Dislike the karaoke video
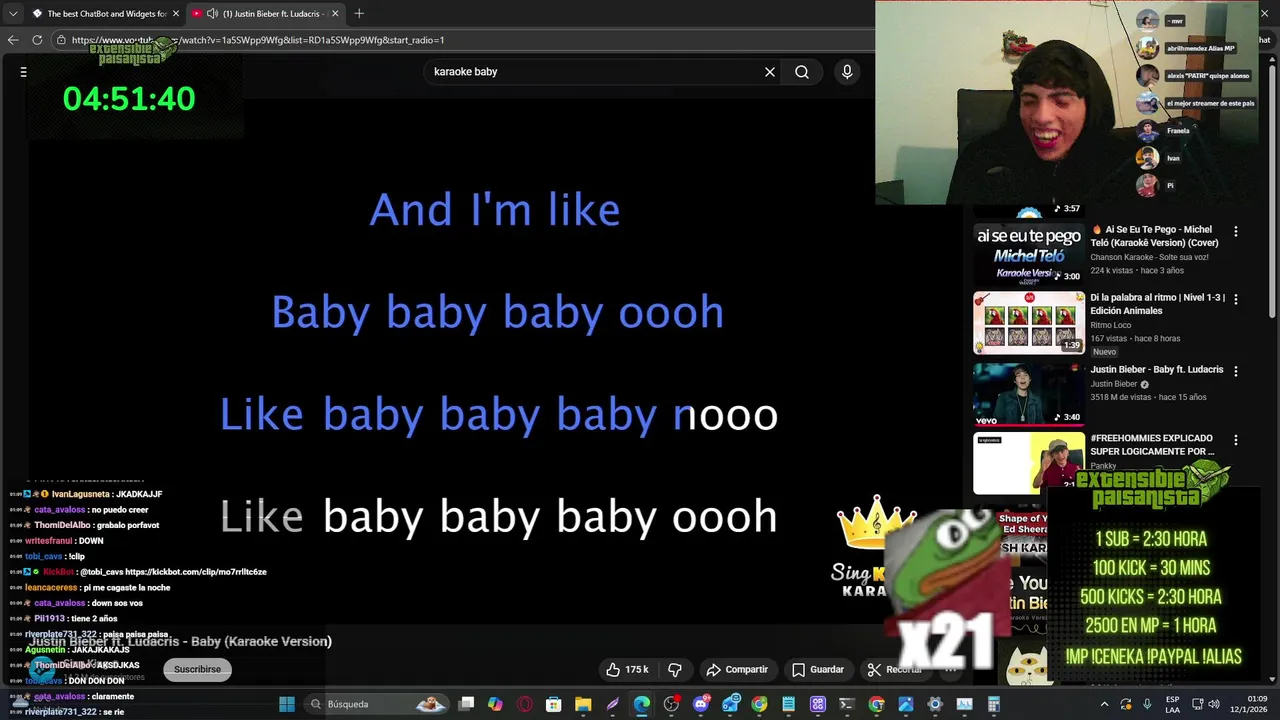 [675, 669]
